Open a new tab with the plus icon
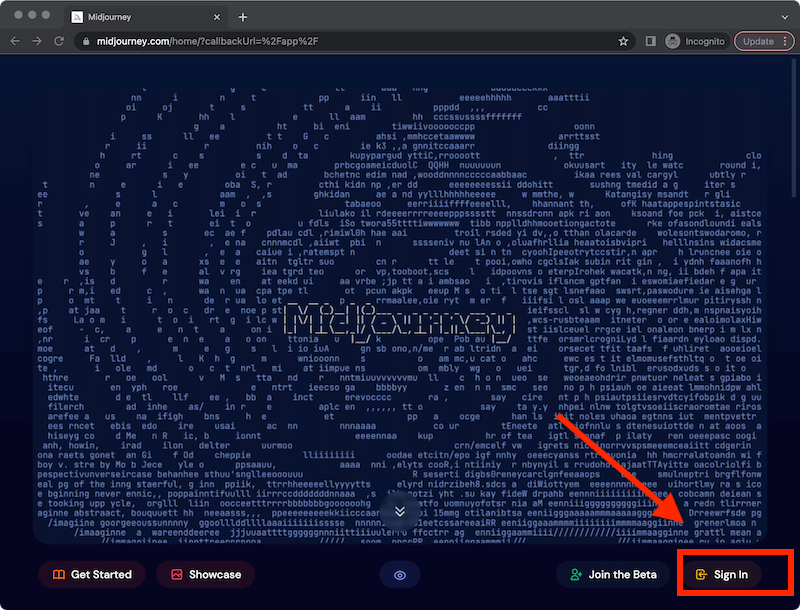 243,17
